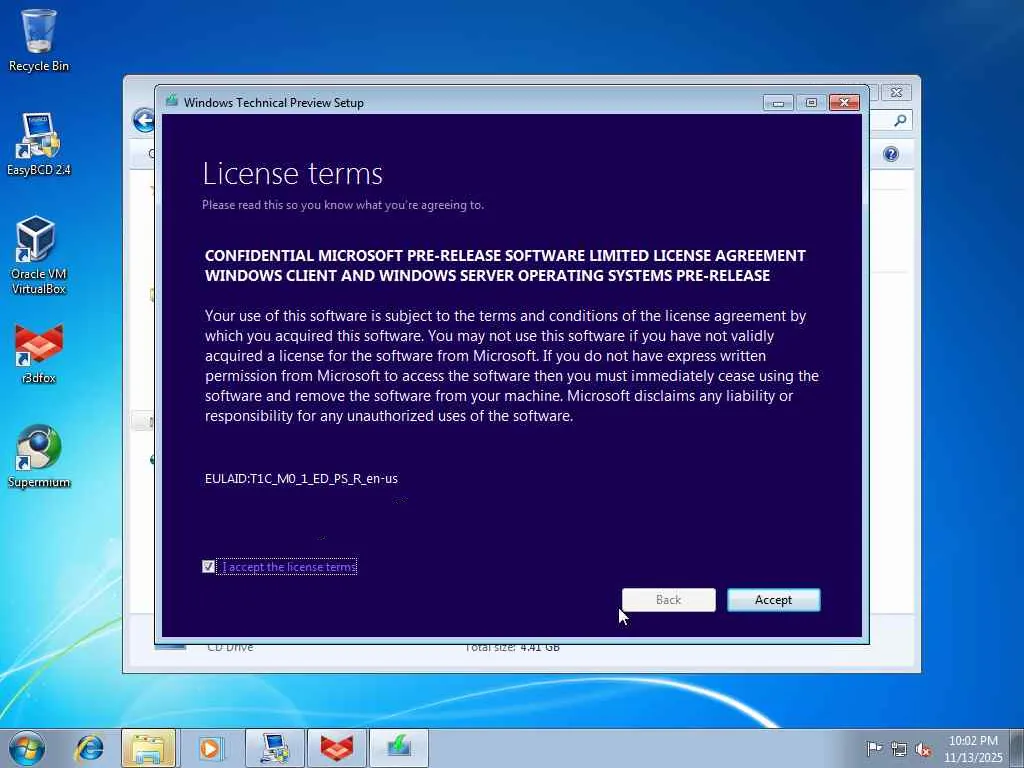The height and width of the screenshot is (768, 1024).
Task: Click the EULAID:T1C_M0_1_ED_PS_R_en-us text
Action: [x=301, y=479]
